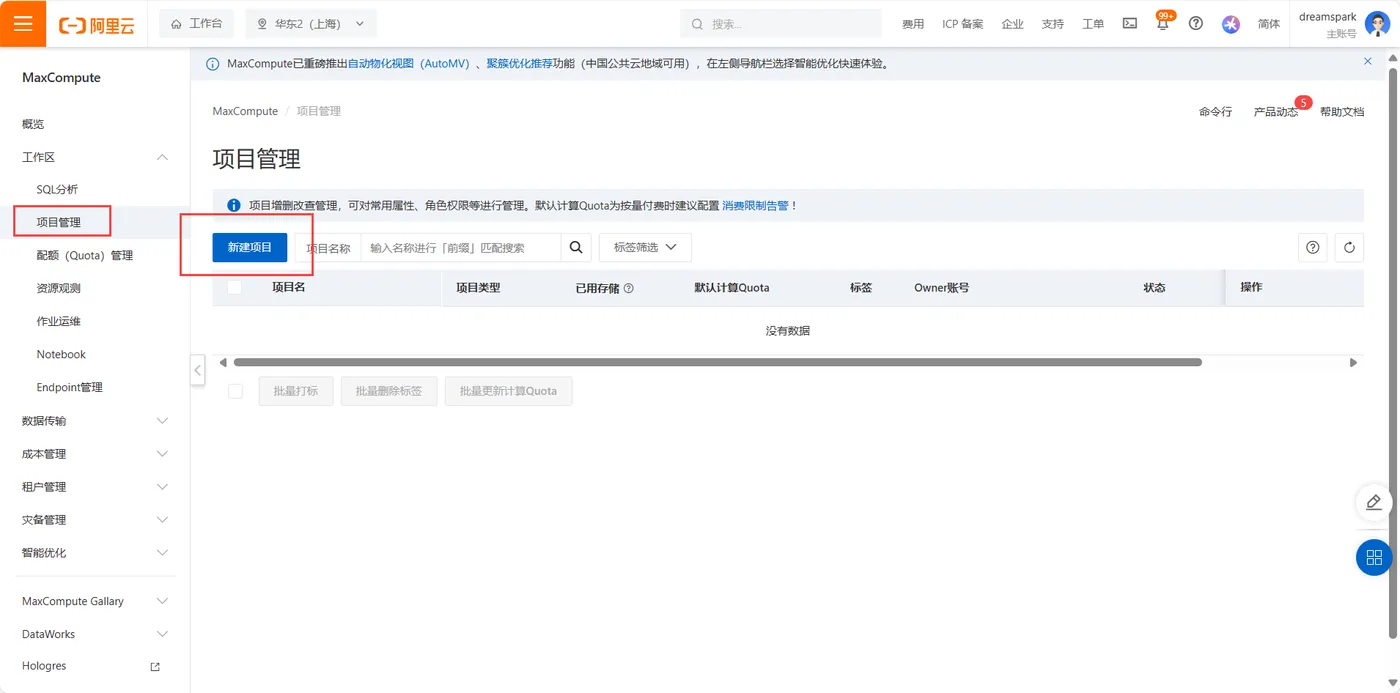Open SQL分析 in sidebar
Viewport: 1400px width, 693px height.
point(57,189)
